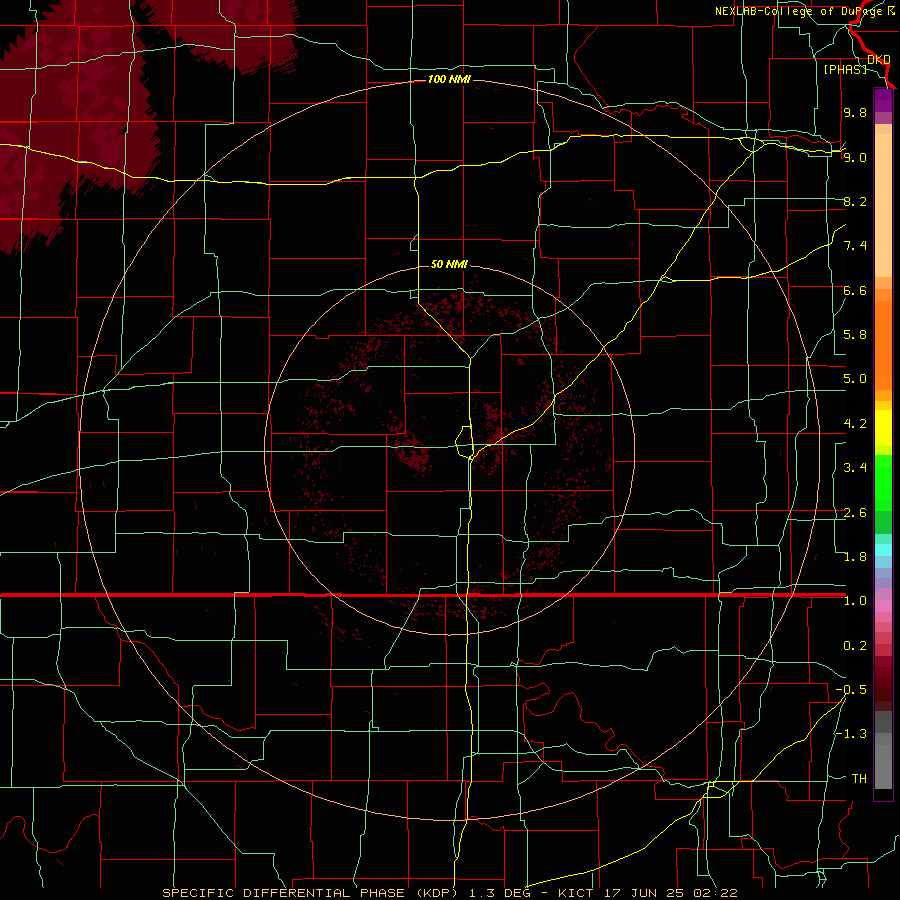Image resolution: width=900 pixels, height=900 pixels.
Task: Click the 9.0 color scale value
Action: [x=855, y=157]
